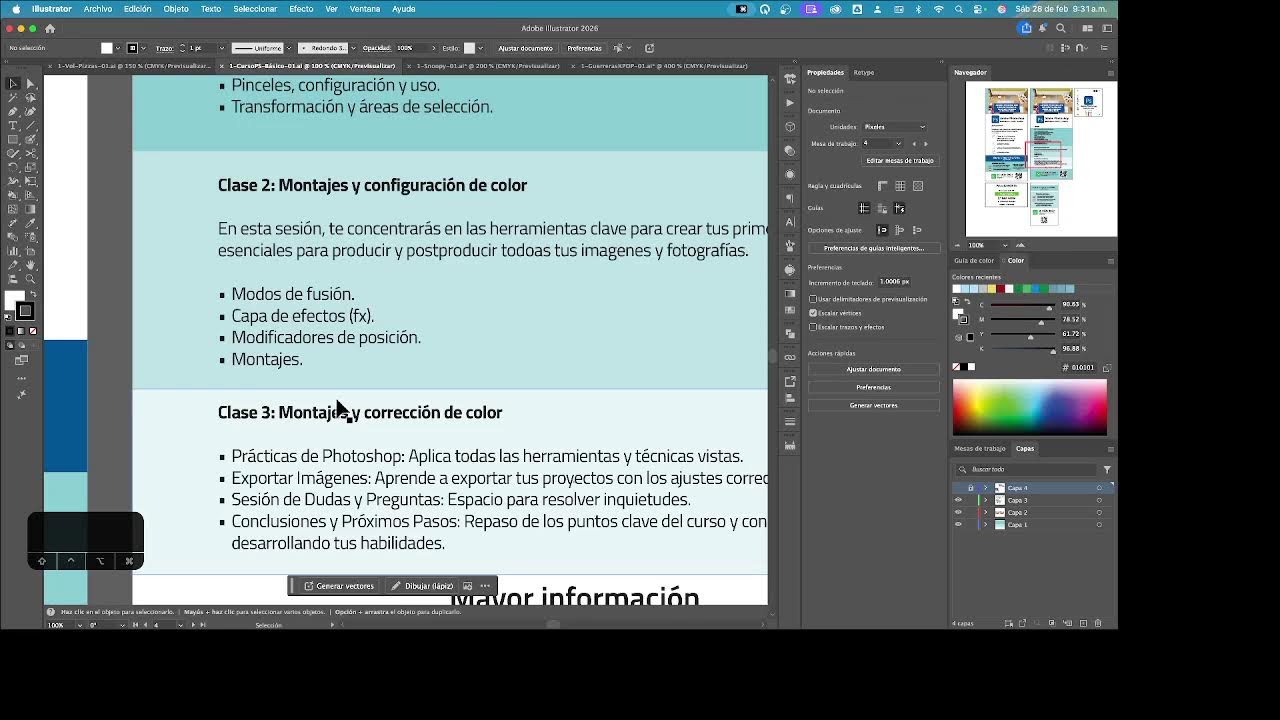Viewport: 1280px width, 720px height.
Task: Click the color spectrum bar in Color panel
Action: (1030, 407)
